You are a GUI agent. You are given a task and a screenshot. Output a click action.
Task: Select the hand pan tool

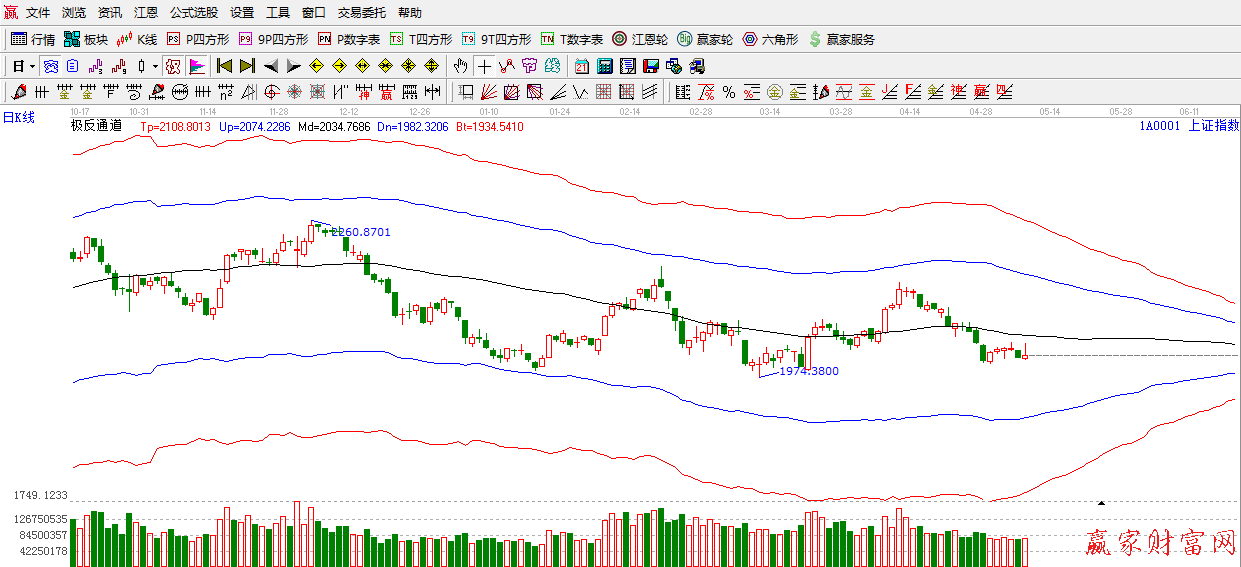(x=460, y=66)
